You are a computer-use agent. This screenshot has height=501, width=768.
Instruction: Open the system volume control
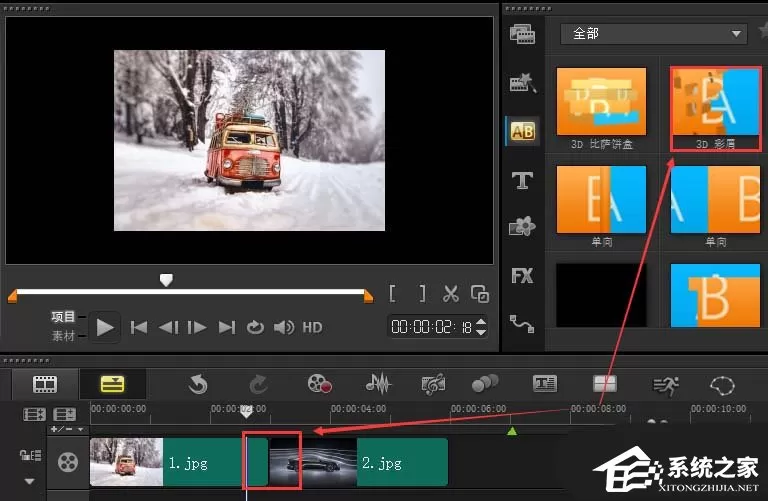point(284,327)
